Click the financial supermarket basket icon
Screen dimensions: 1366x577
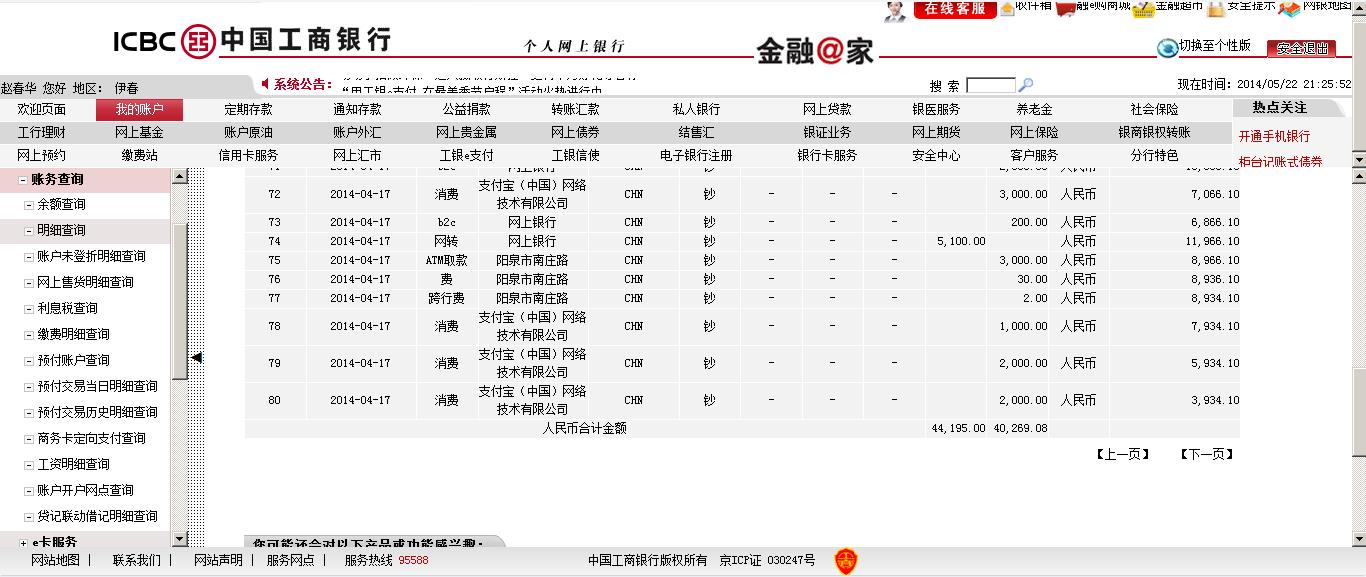(x=1143, y=9)
